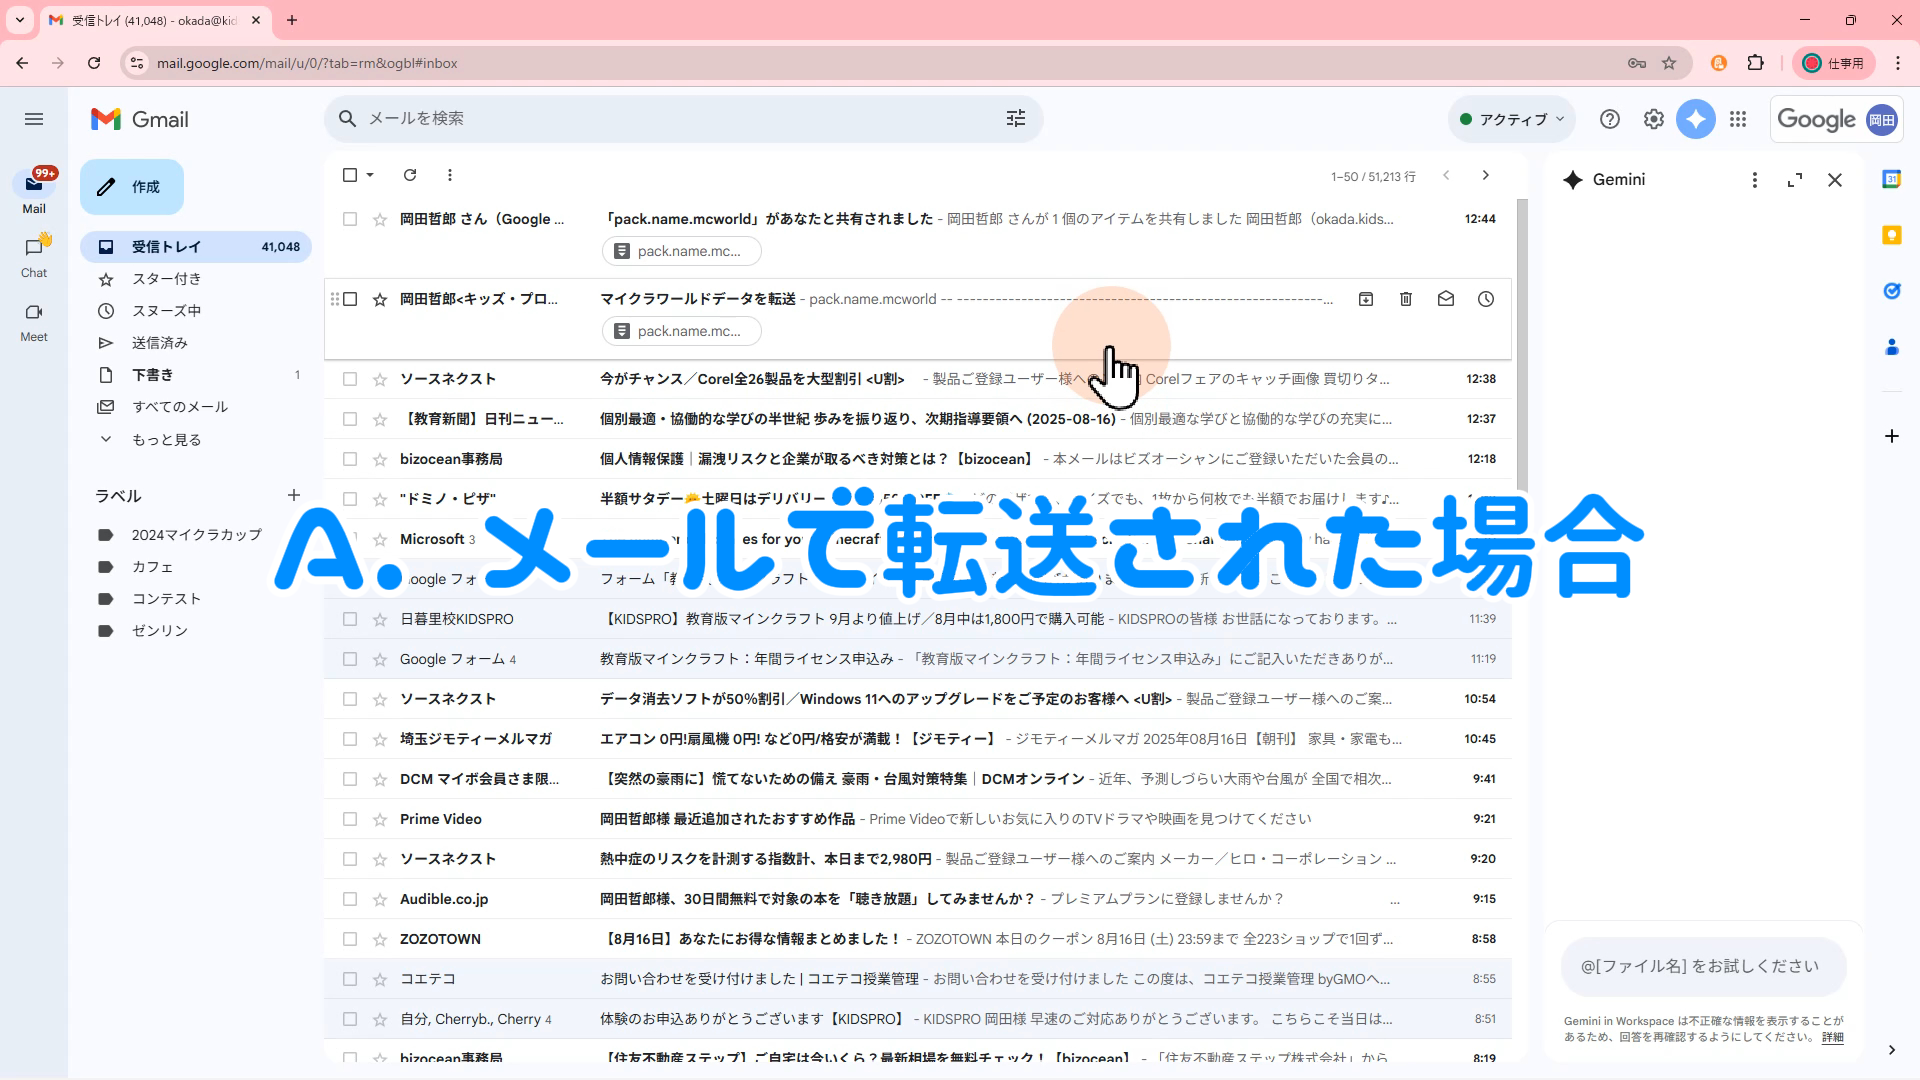Open Gmail settings gear

coord(1654,119)
